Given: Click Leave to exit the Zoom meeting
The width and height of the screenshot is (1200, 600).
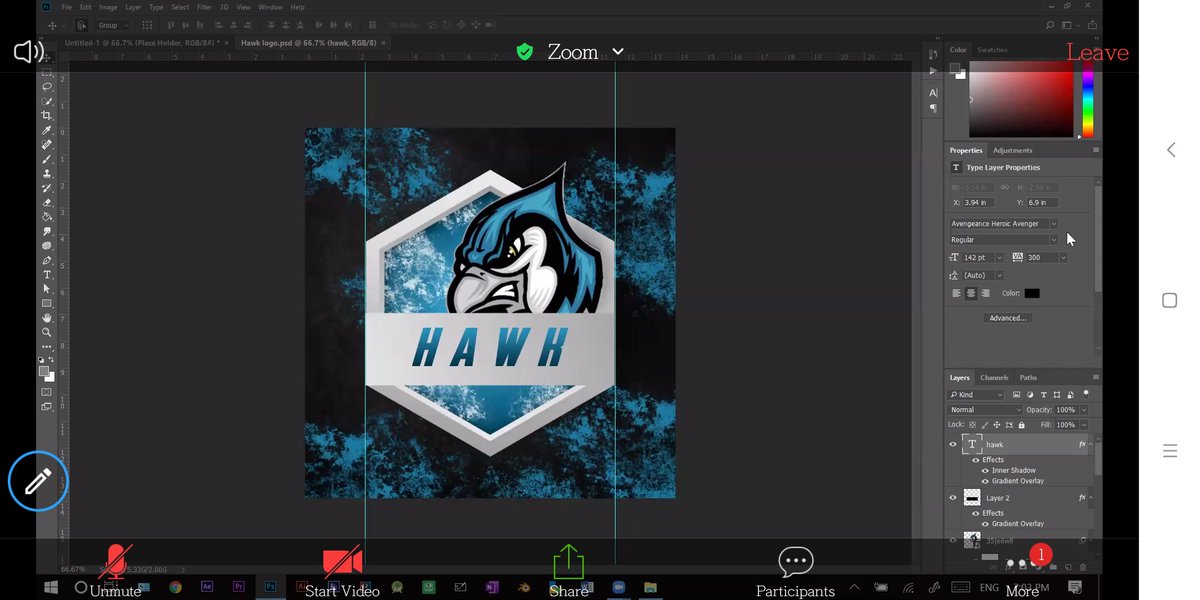Looking at the screenshot, I should 1097,52.
